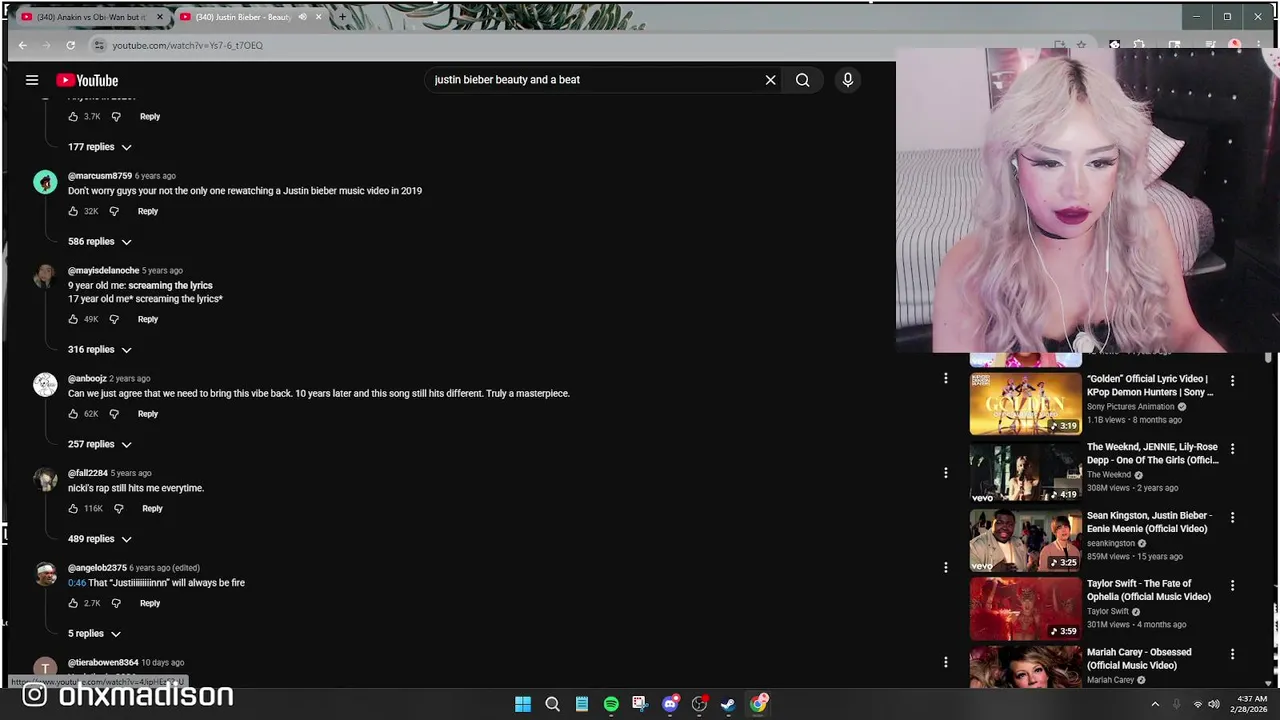Open Taylor Swift Fate of Ophelia thumbnail
Viewport: 1280px width, 720px height.
point(1025,609)
